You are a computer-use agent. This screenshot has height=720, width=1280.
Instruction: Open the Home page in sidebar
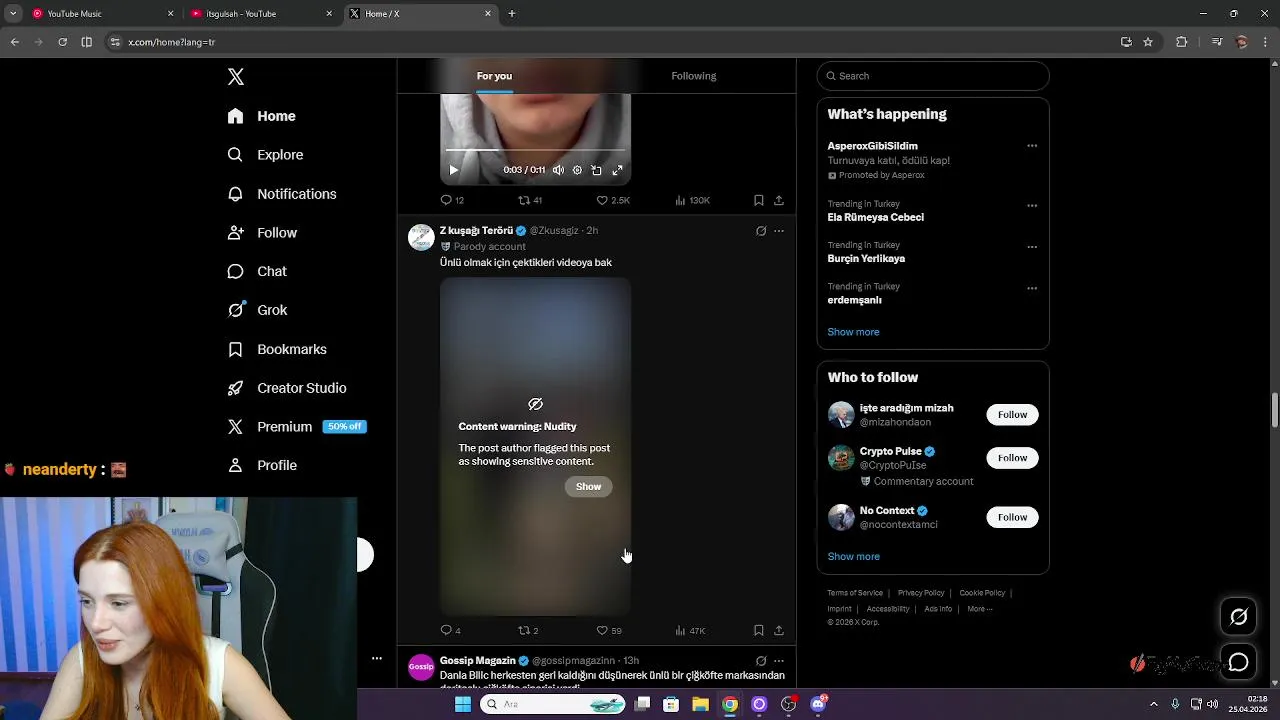pyautogui.click(x=262, y=116)
